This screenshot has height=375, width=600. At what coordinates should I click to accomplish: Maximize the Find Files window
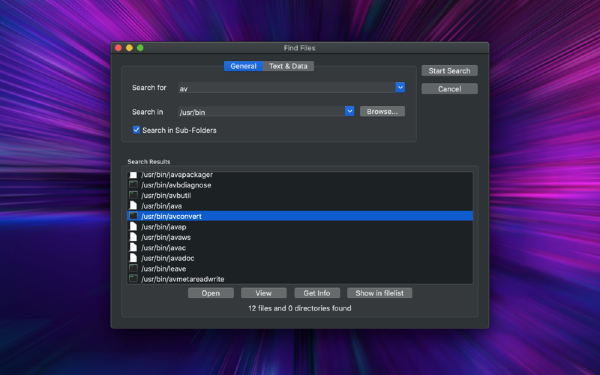pos(140,48)
